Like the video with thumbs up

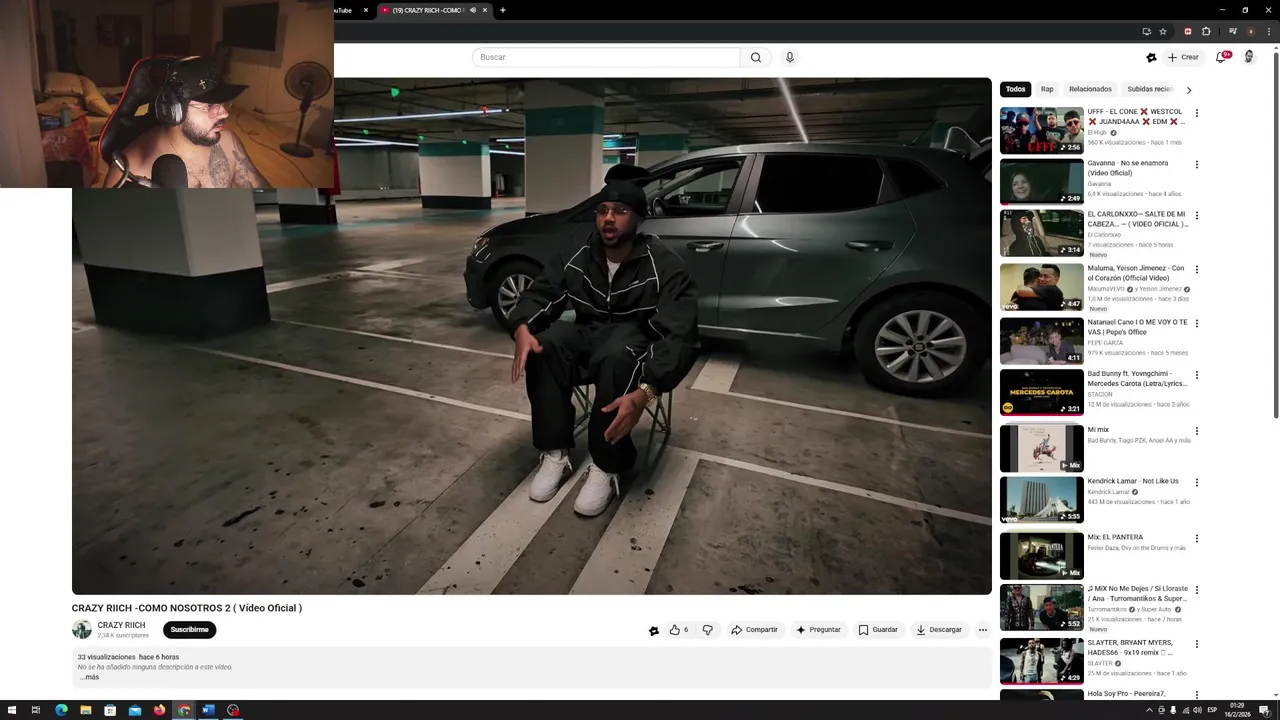[679, 630]
